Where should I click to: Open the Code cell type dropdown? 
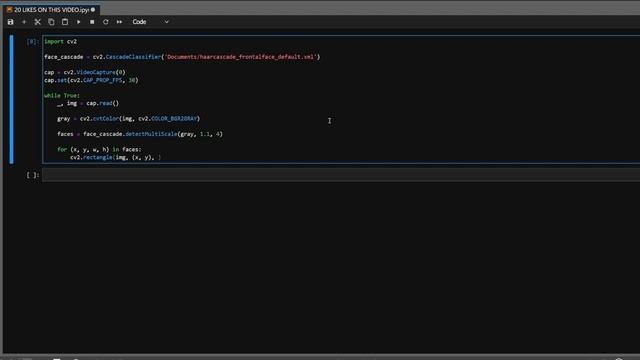(x=150, y=22)
